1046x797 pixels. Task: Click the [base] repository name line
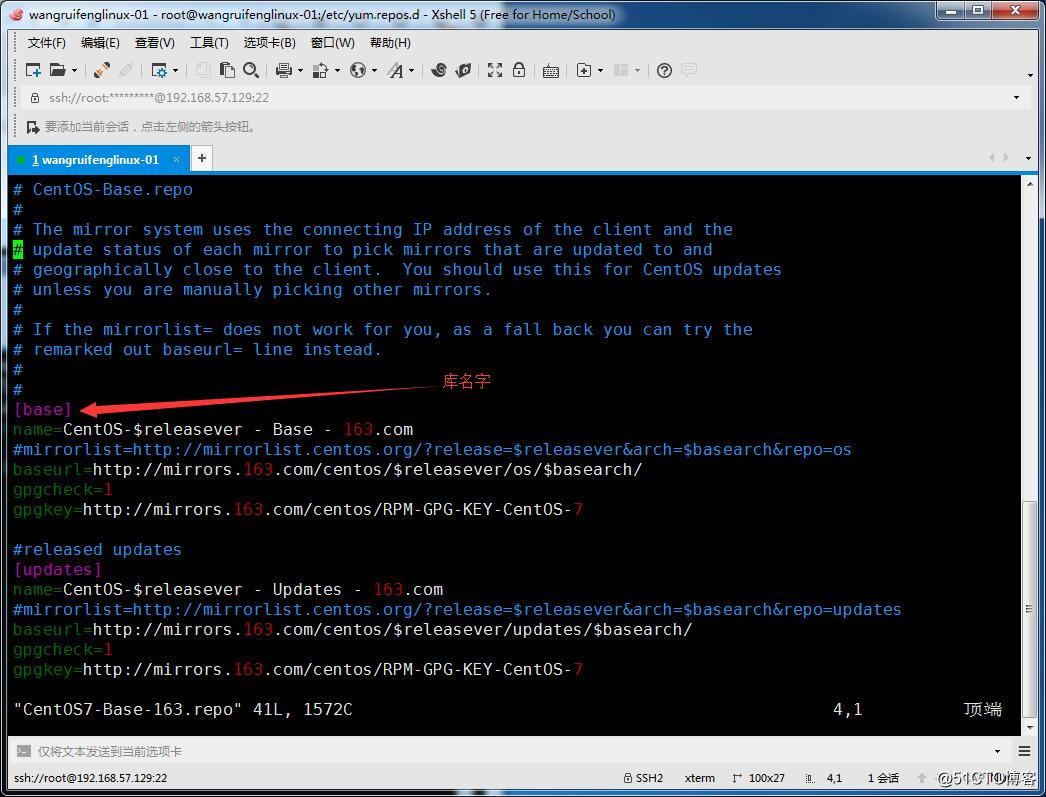42,410
